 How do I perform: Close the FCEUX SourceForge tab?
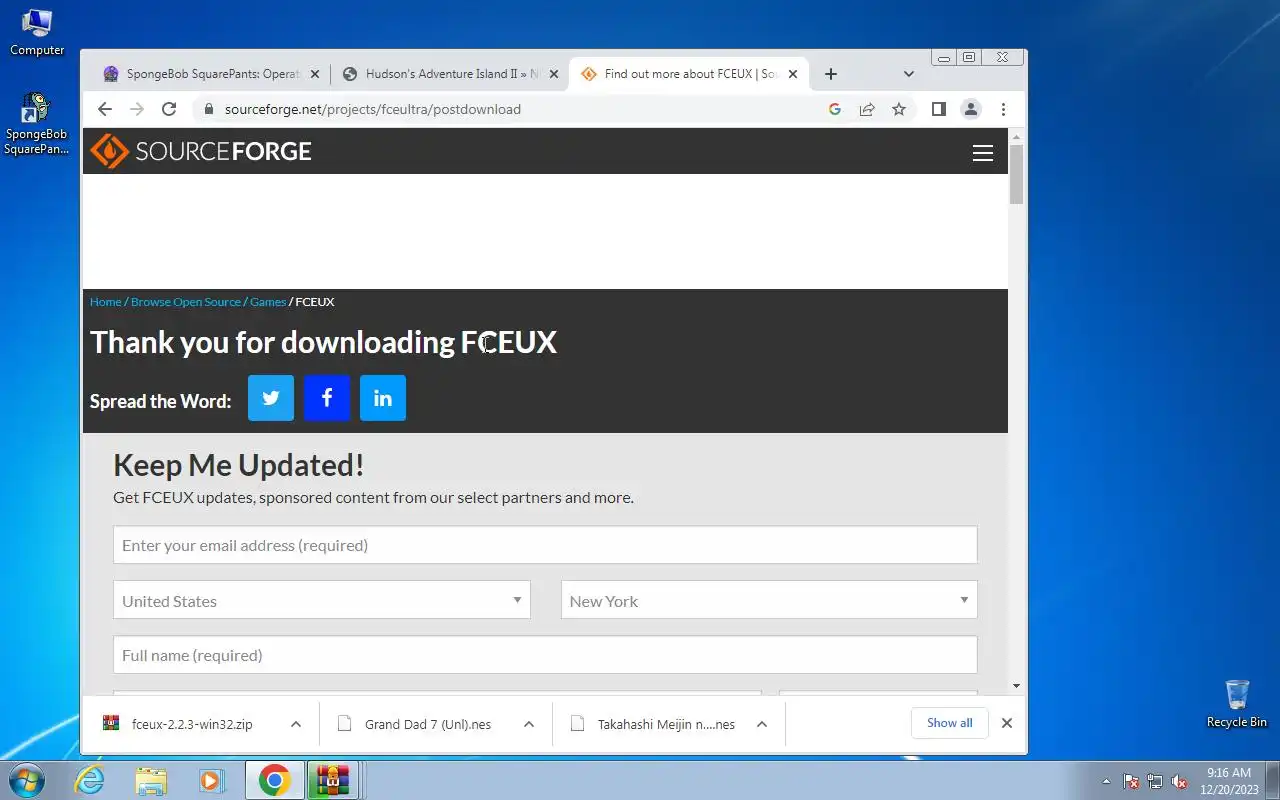tap(793, 74)
